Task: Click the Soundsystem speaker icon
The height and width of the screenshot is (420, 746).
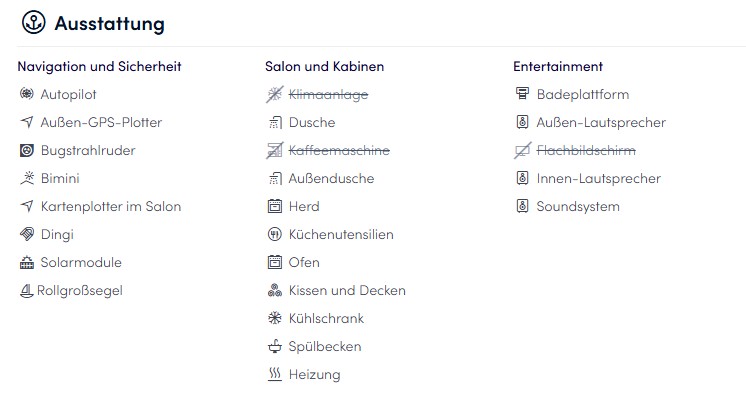Action: pos(522,207)
